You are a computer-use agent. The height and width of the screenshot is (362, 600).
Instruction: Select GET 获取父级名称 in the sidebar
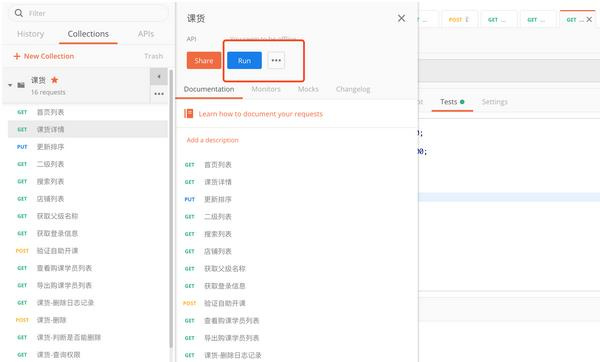click(x=88, y=216)
